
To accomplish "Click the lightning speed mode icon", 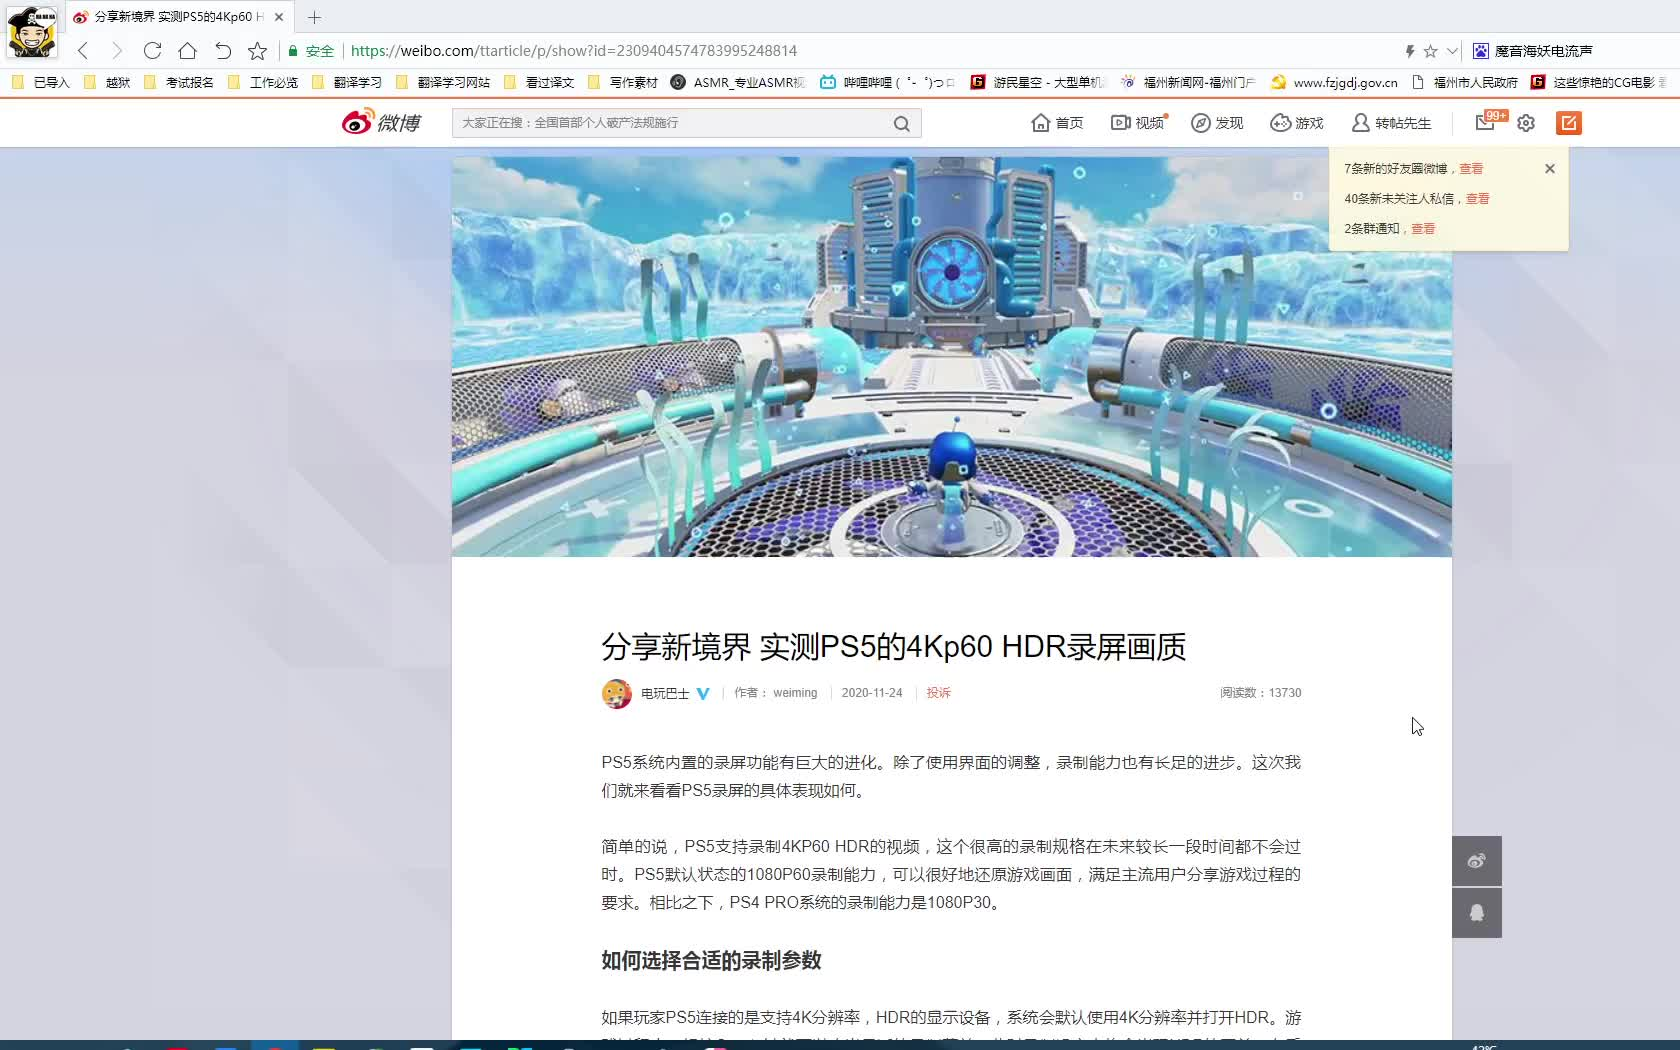I will click(1410, 51).
